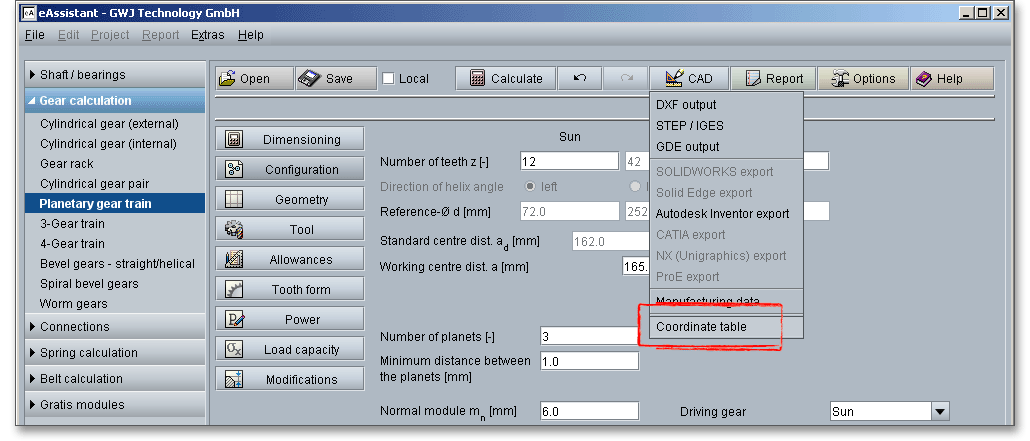The width and height of the screenshot is (1030, 441).
Task: Select Coordinate table from CAD menu
Action: tap(701, 327)
